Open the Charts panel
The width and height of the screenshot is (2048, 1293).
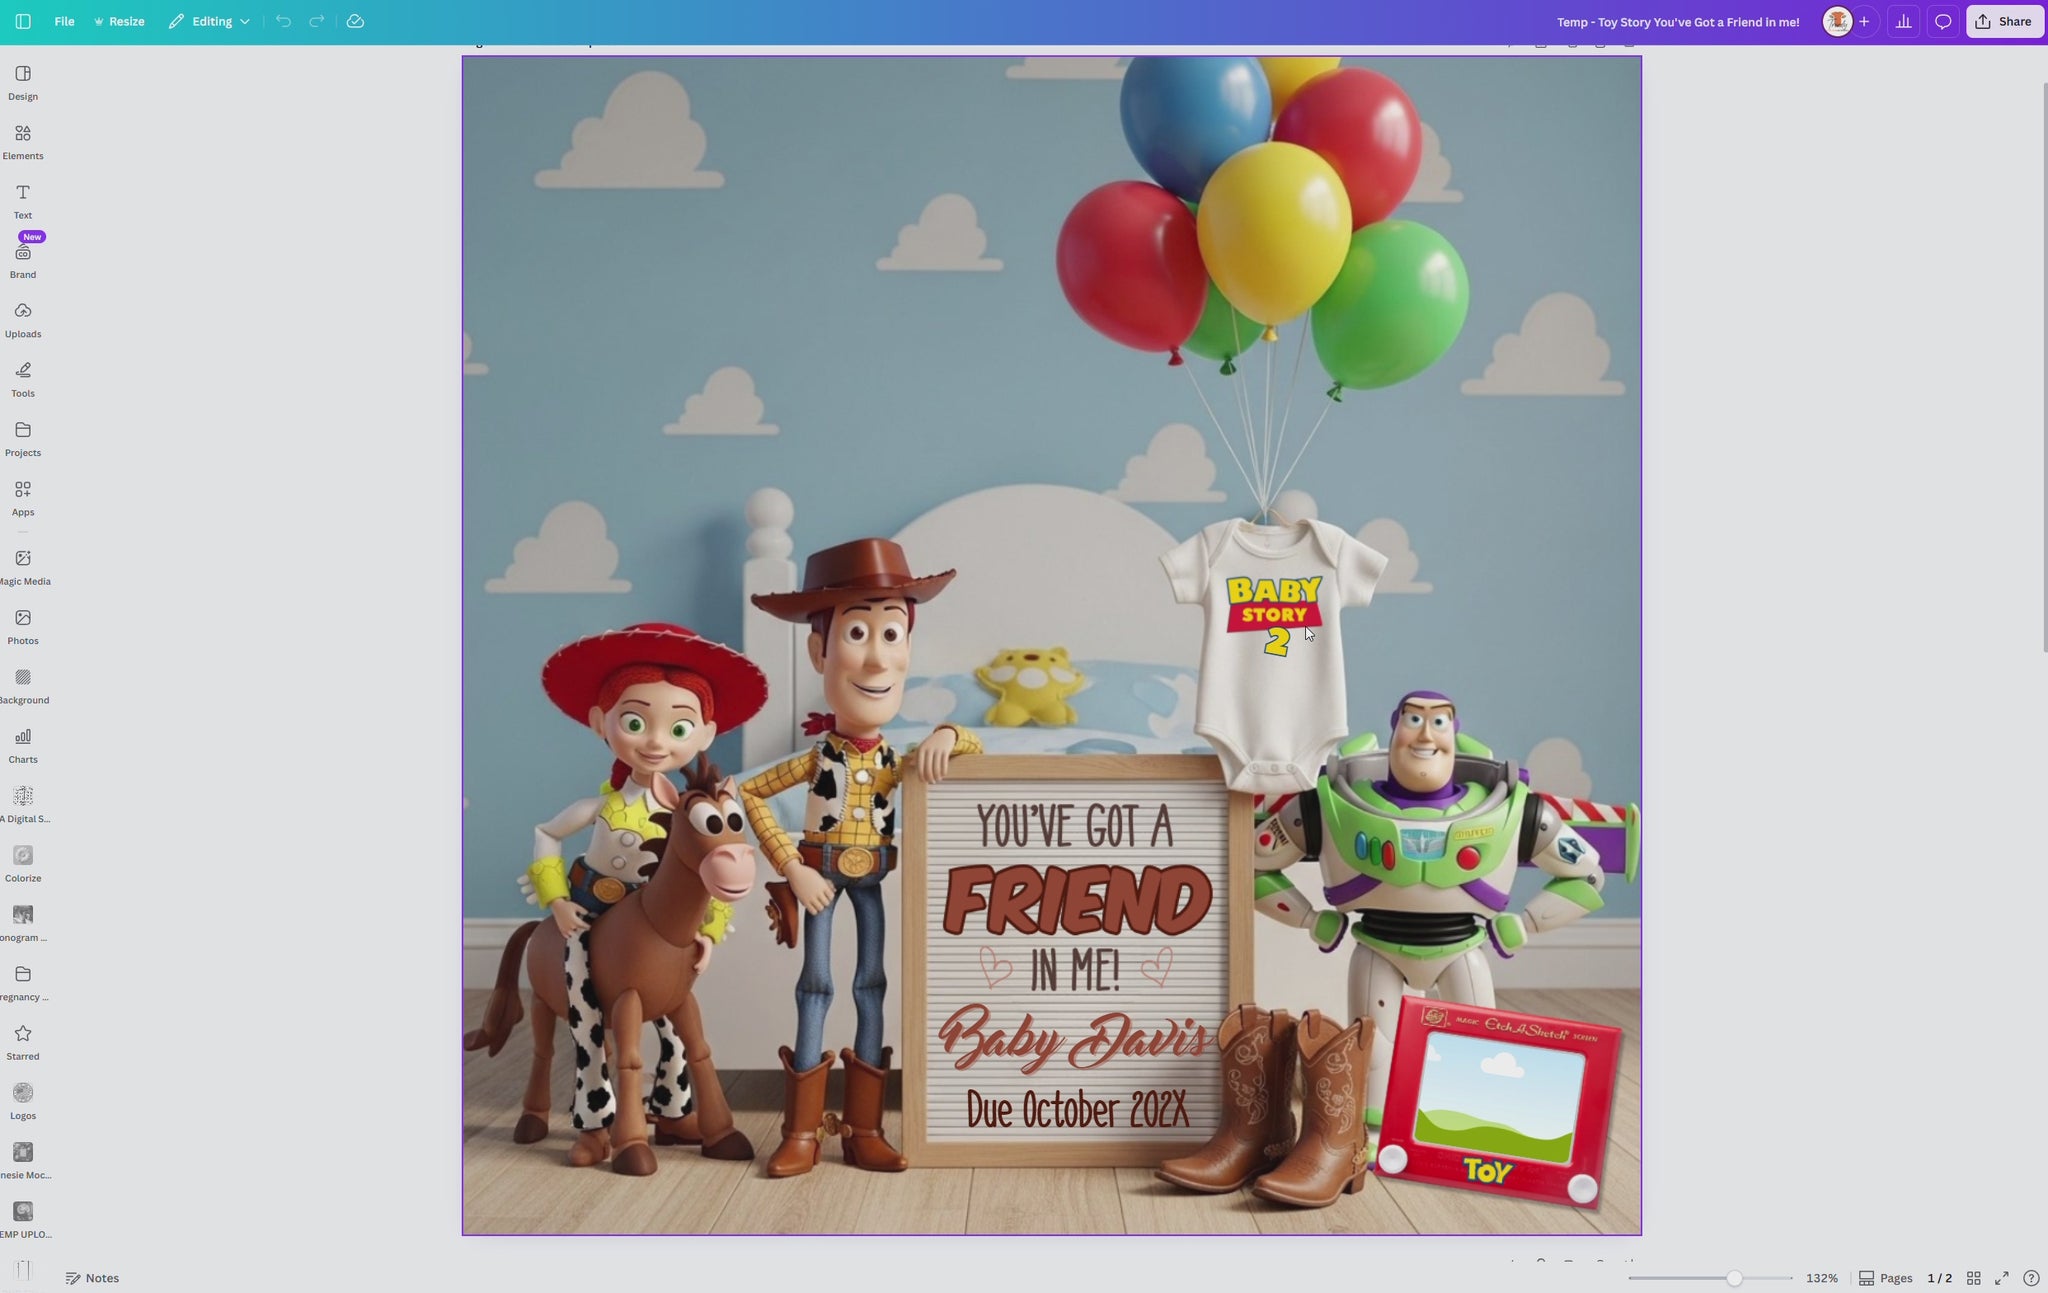point(23,742)
